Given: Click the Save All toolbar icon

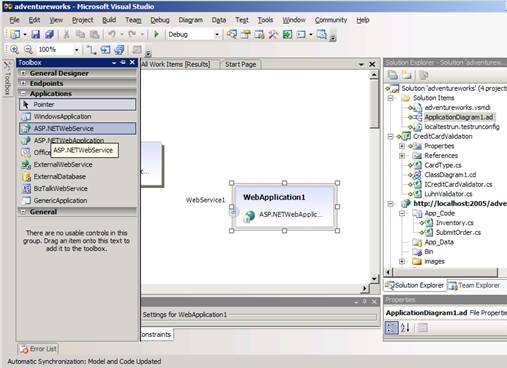Looking at the screenshot, I should [49, 34].
